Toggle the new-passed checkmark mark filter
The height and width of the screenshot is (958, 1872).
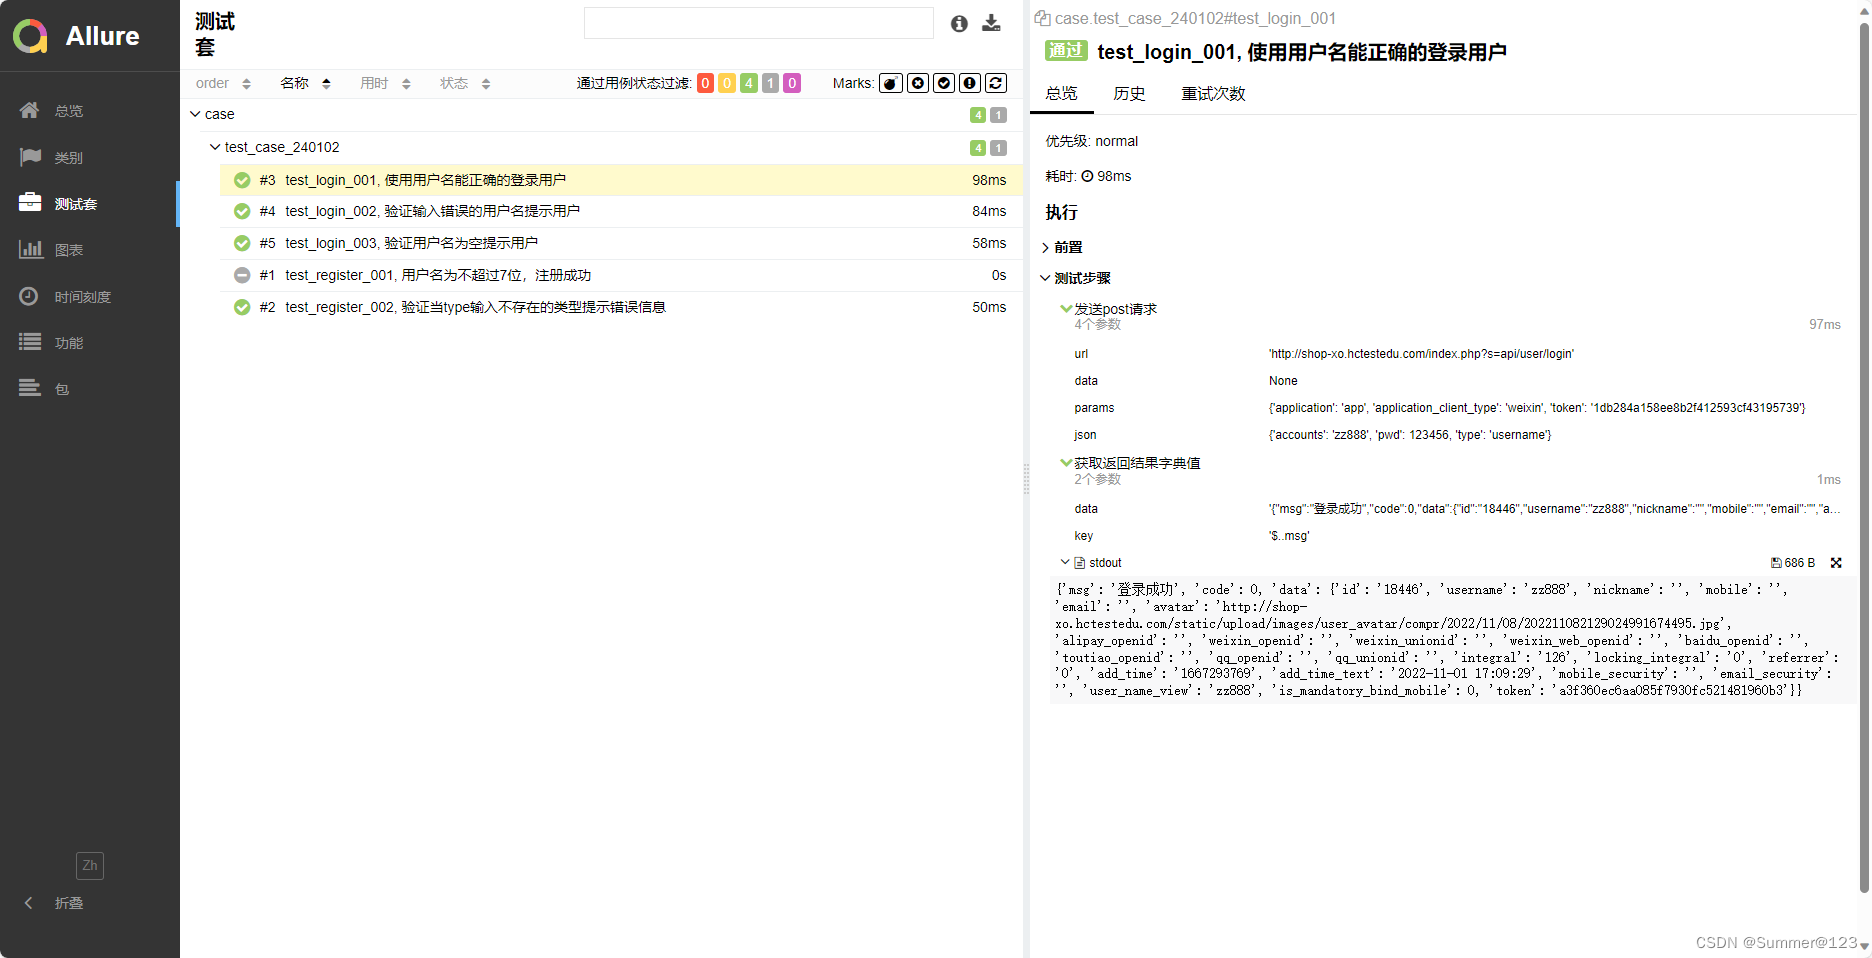click(x=944, y=83)
